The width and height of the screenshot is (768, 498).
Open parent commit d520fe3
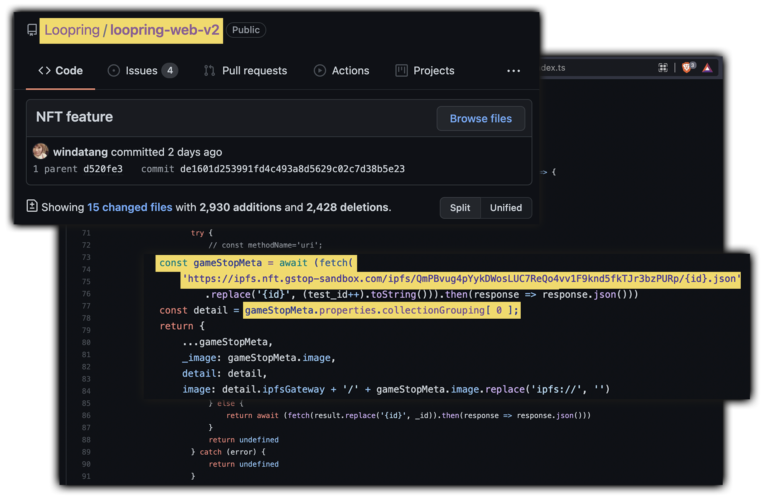point(103,169)
